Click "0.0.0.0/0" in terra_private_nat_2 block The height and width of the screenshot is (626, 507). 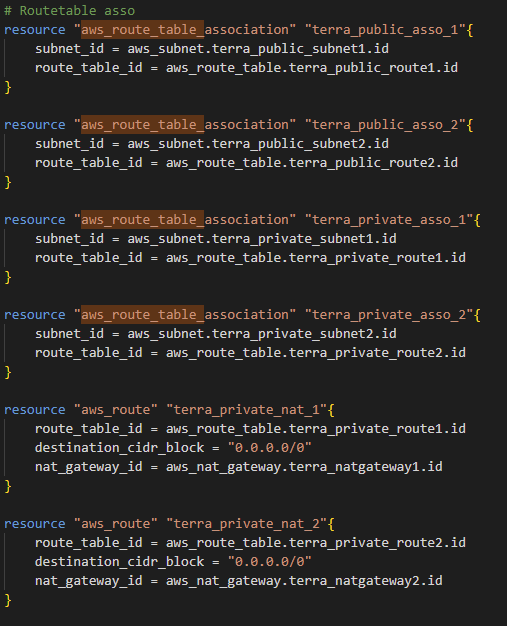coord(269,562)
